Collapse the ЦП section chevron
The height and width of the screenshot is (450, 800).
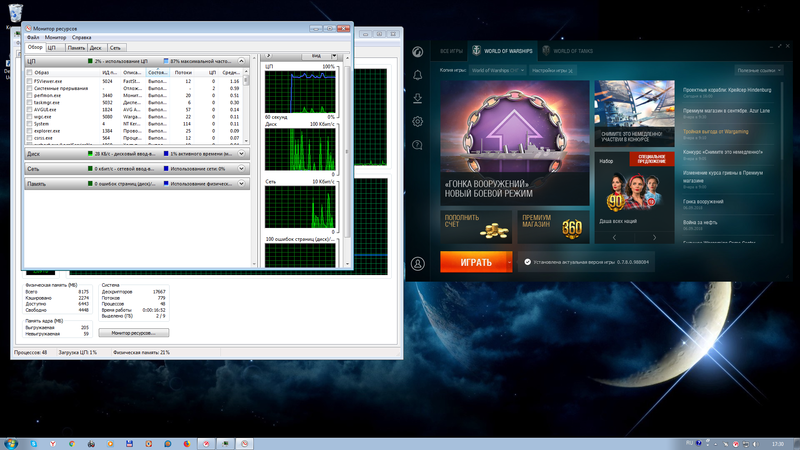tap(241, 61)
